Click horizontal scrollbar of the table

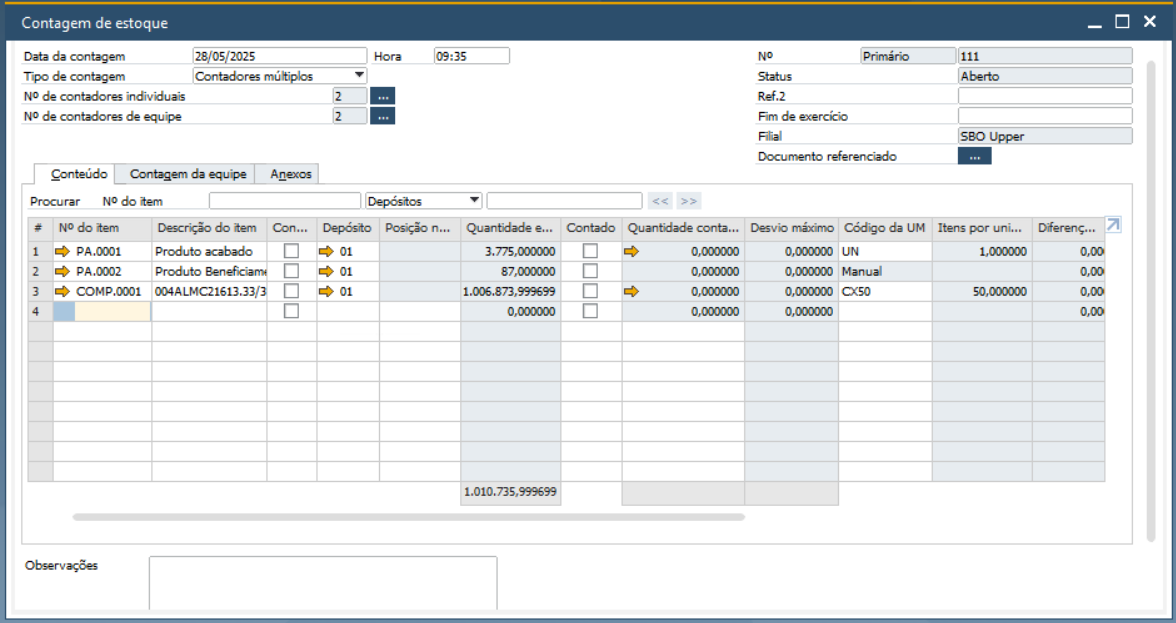tap(409, 517)
